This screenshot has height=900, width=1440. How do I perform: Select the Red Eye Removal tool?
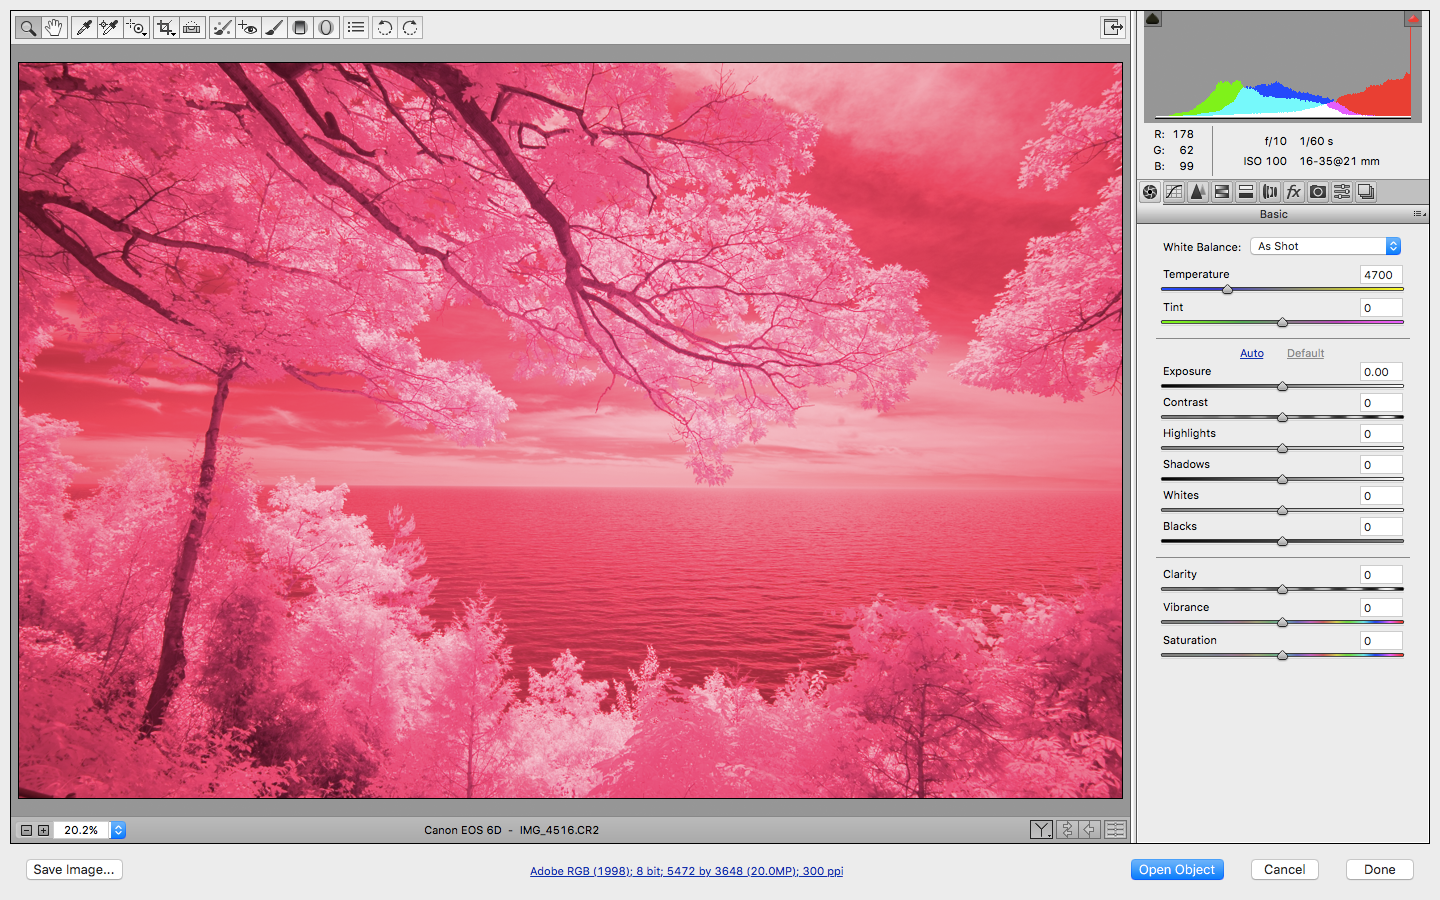pos(249,27)
